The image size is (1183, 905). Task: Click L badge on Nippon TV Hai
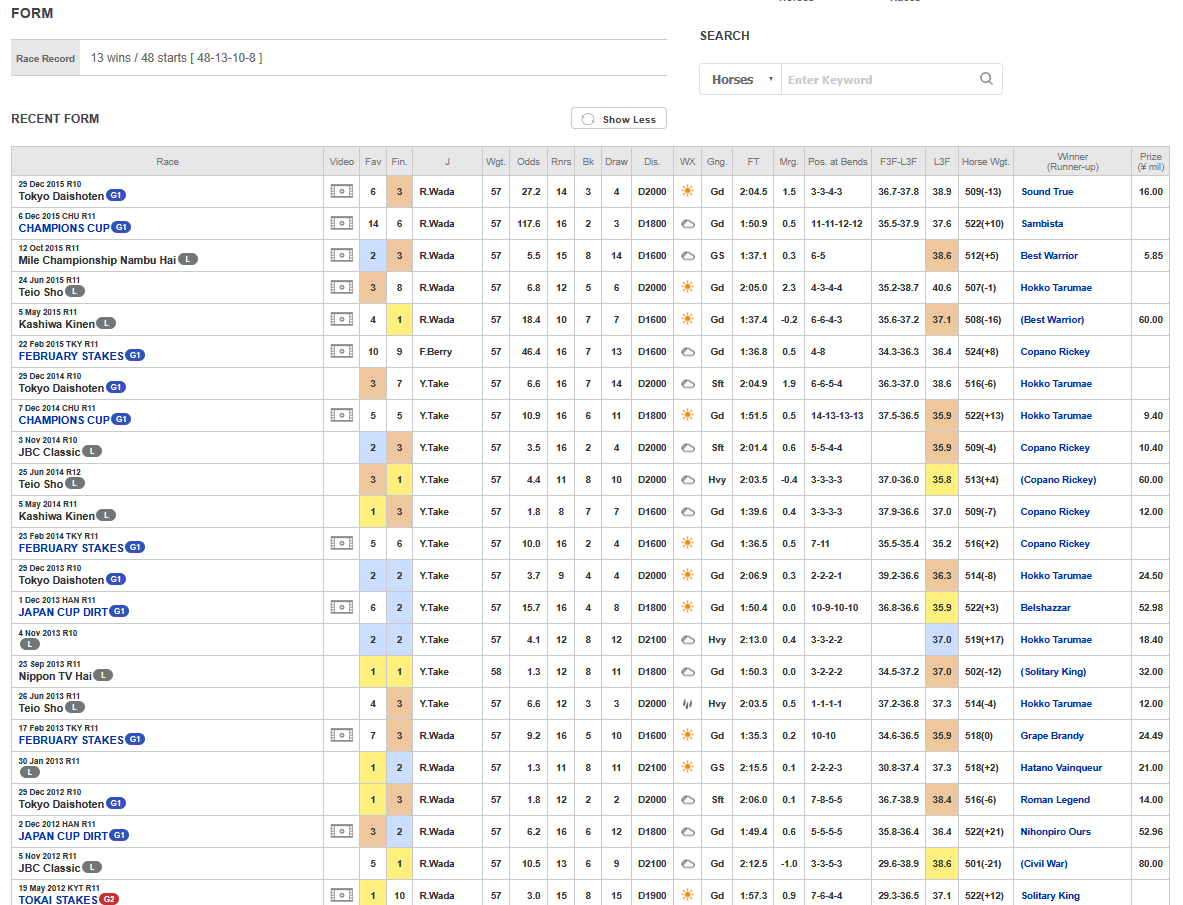pos(103,676)
